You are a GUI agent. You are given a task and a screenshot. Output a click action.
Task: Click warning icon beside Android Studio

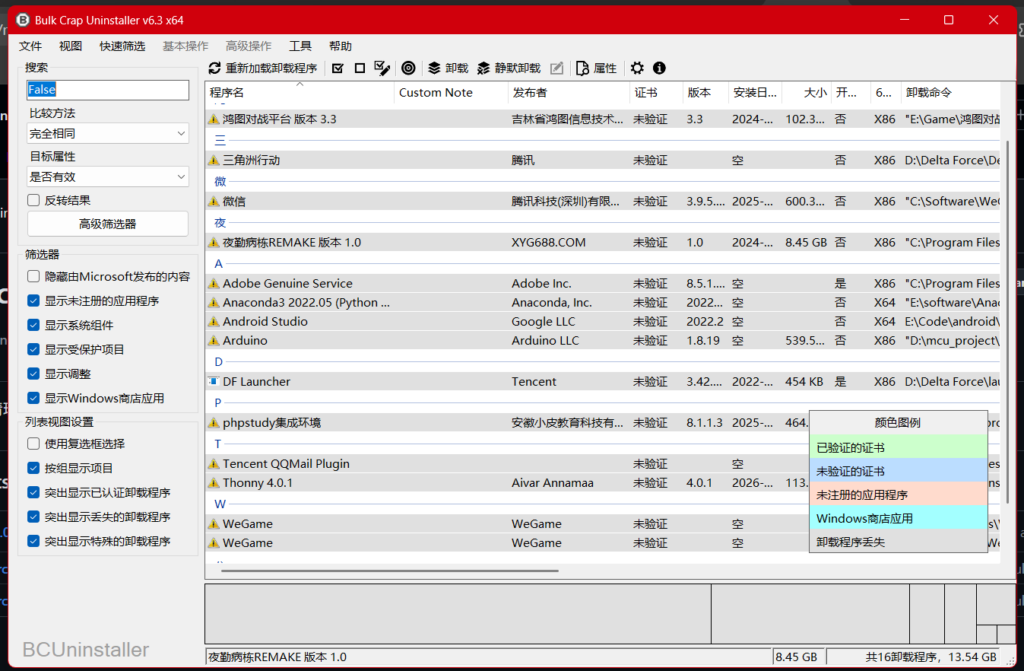(x=214, y=321)
